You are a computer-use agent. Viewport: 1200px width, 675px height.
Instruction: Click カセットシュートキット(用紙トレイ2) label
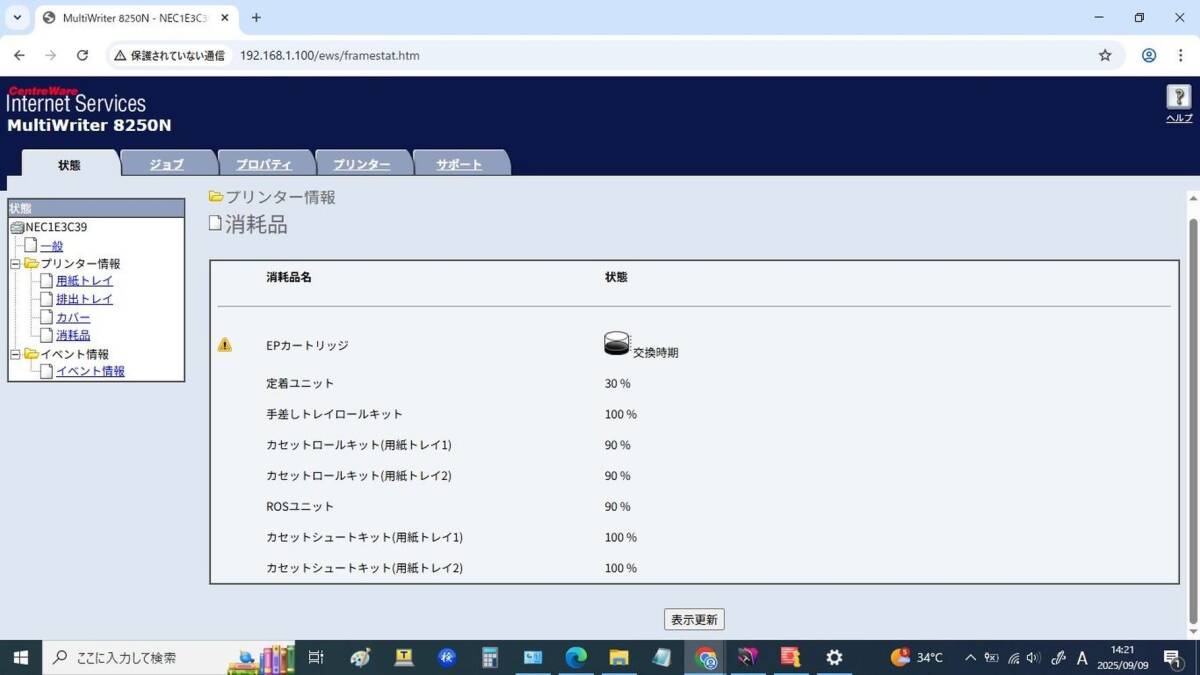coord(365,568)
